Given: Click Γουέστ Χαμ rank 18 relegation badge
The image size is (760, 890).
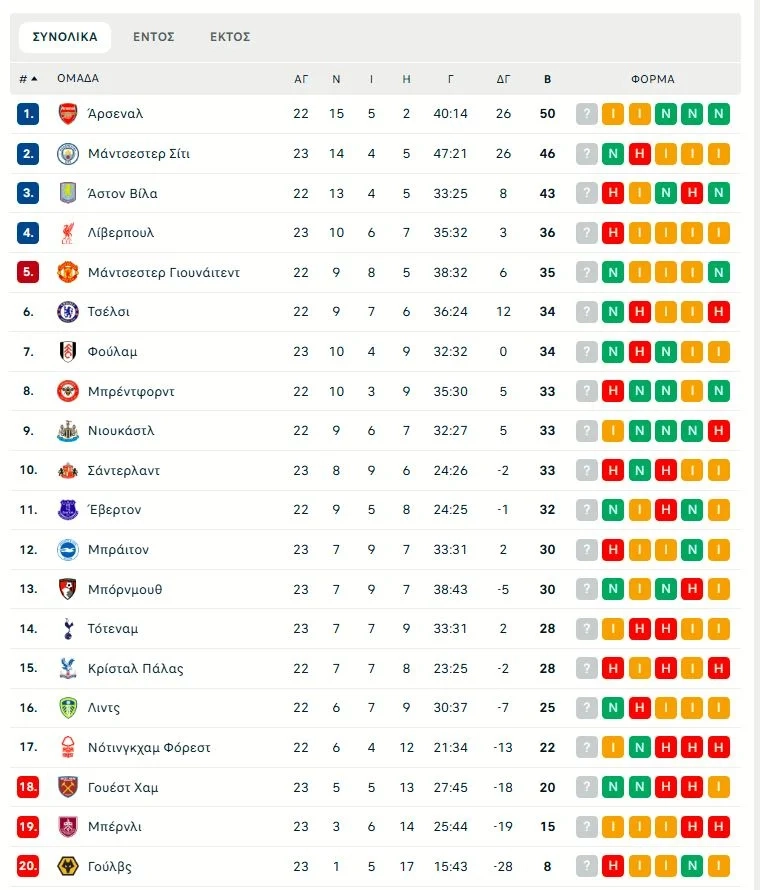Looking at the screenshot, I should point(28,788).
